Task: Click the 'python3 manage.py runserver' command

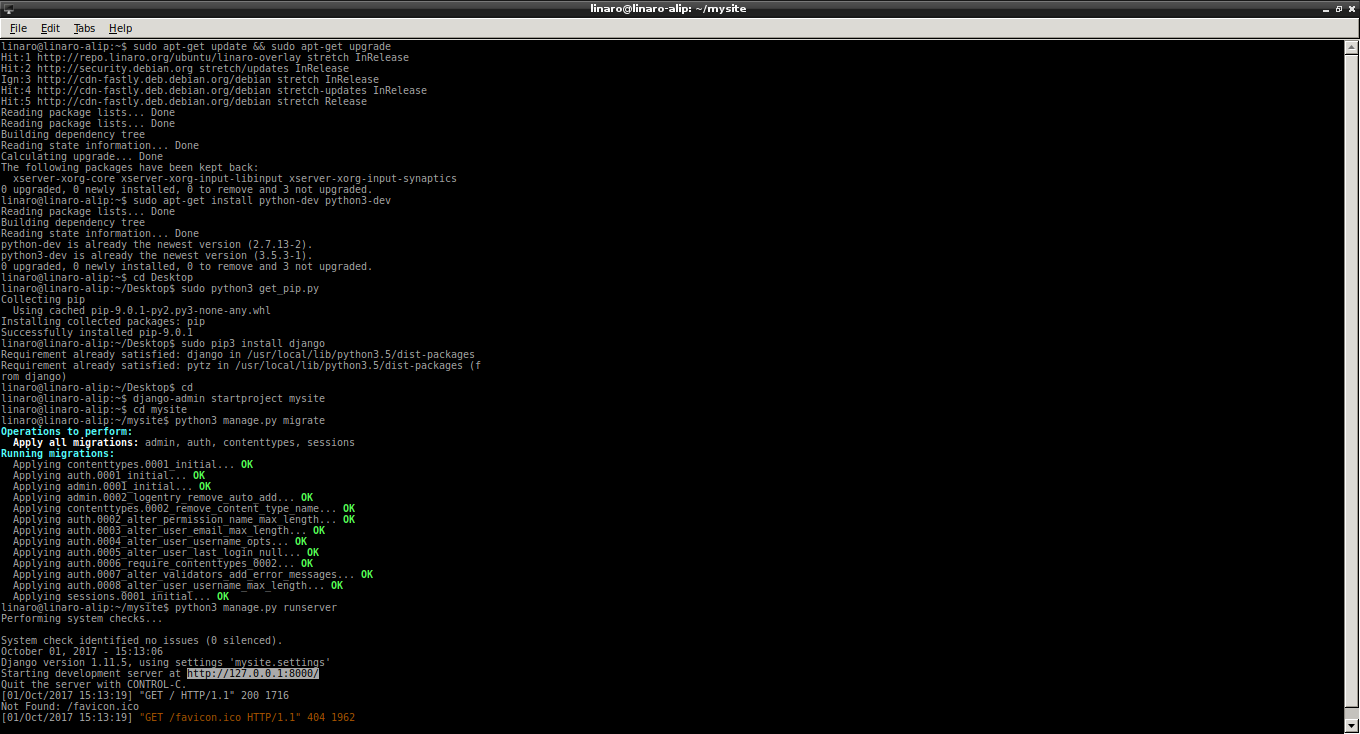Action: [x=256, y=608]
